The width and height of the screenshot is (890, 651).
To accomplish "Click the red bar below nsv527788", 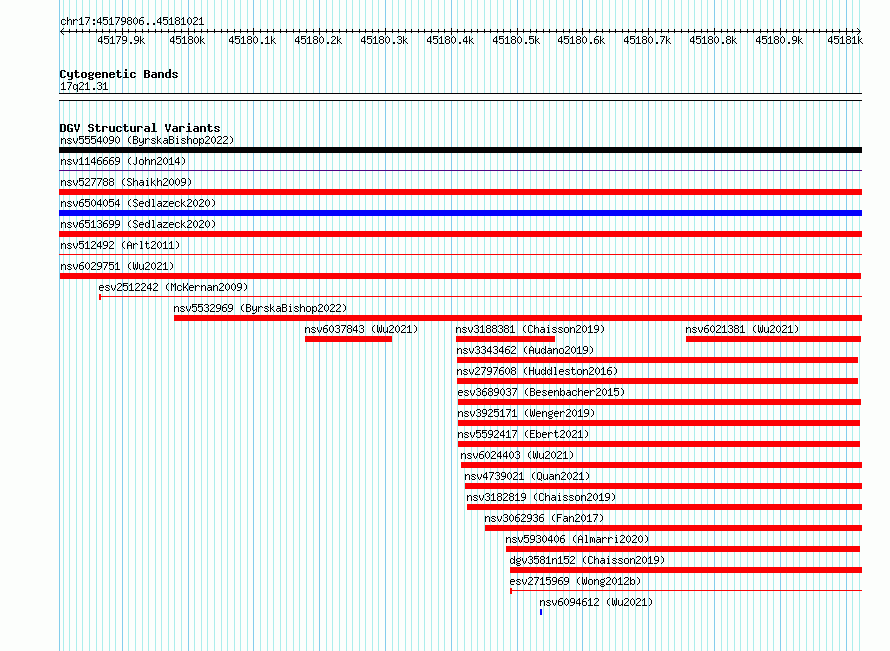I will [x=460, y=192].
